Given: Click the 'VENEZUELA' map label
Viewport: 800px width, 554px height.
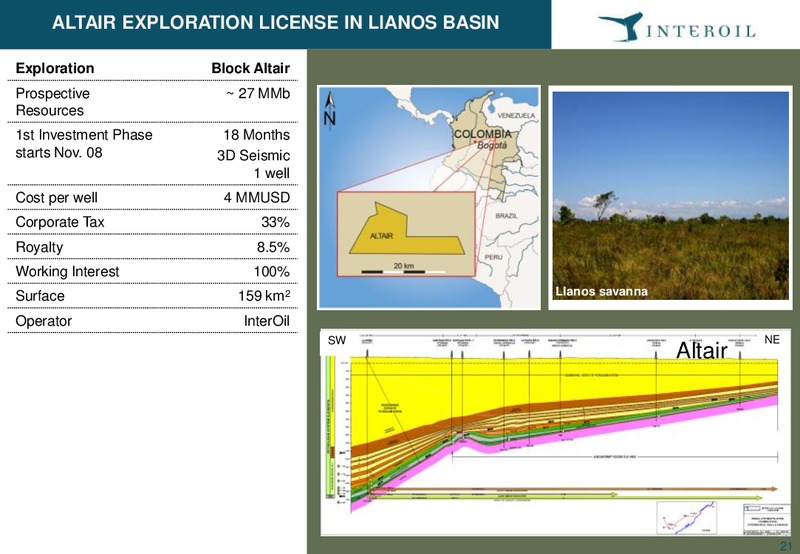Looking at the screenshot, I should tap(517, 115).
